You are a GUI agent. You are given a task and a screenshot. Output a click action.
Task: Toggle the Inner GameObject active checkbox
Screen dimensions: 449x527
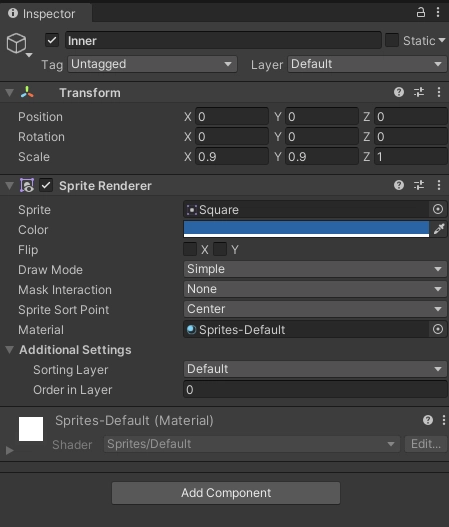coord(52,40)
